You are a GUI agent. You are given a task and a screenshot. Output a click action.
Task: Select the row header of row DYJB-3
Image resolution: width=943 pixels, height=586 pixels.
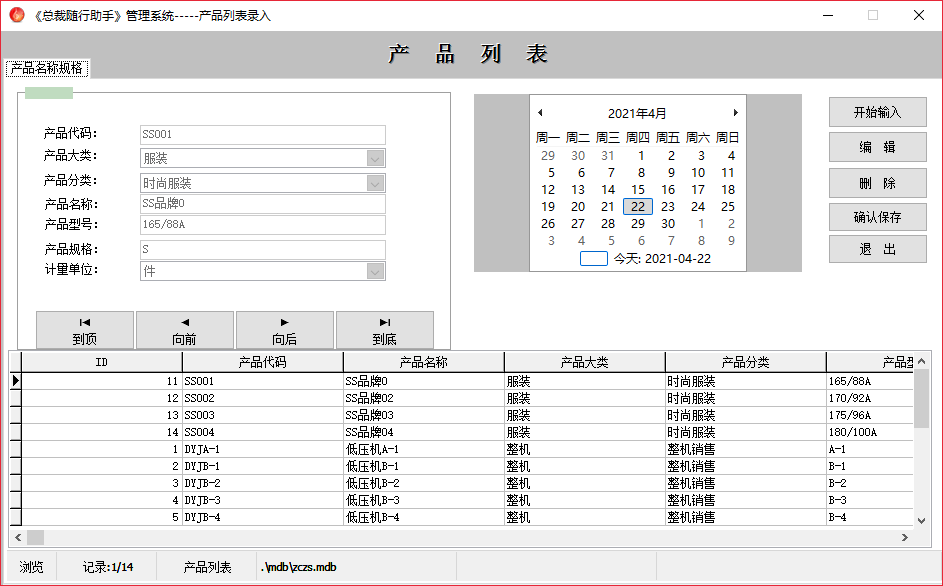16,500
